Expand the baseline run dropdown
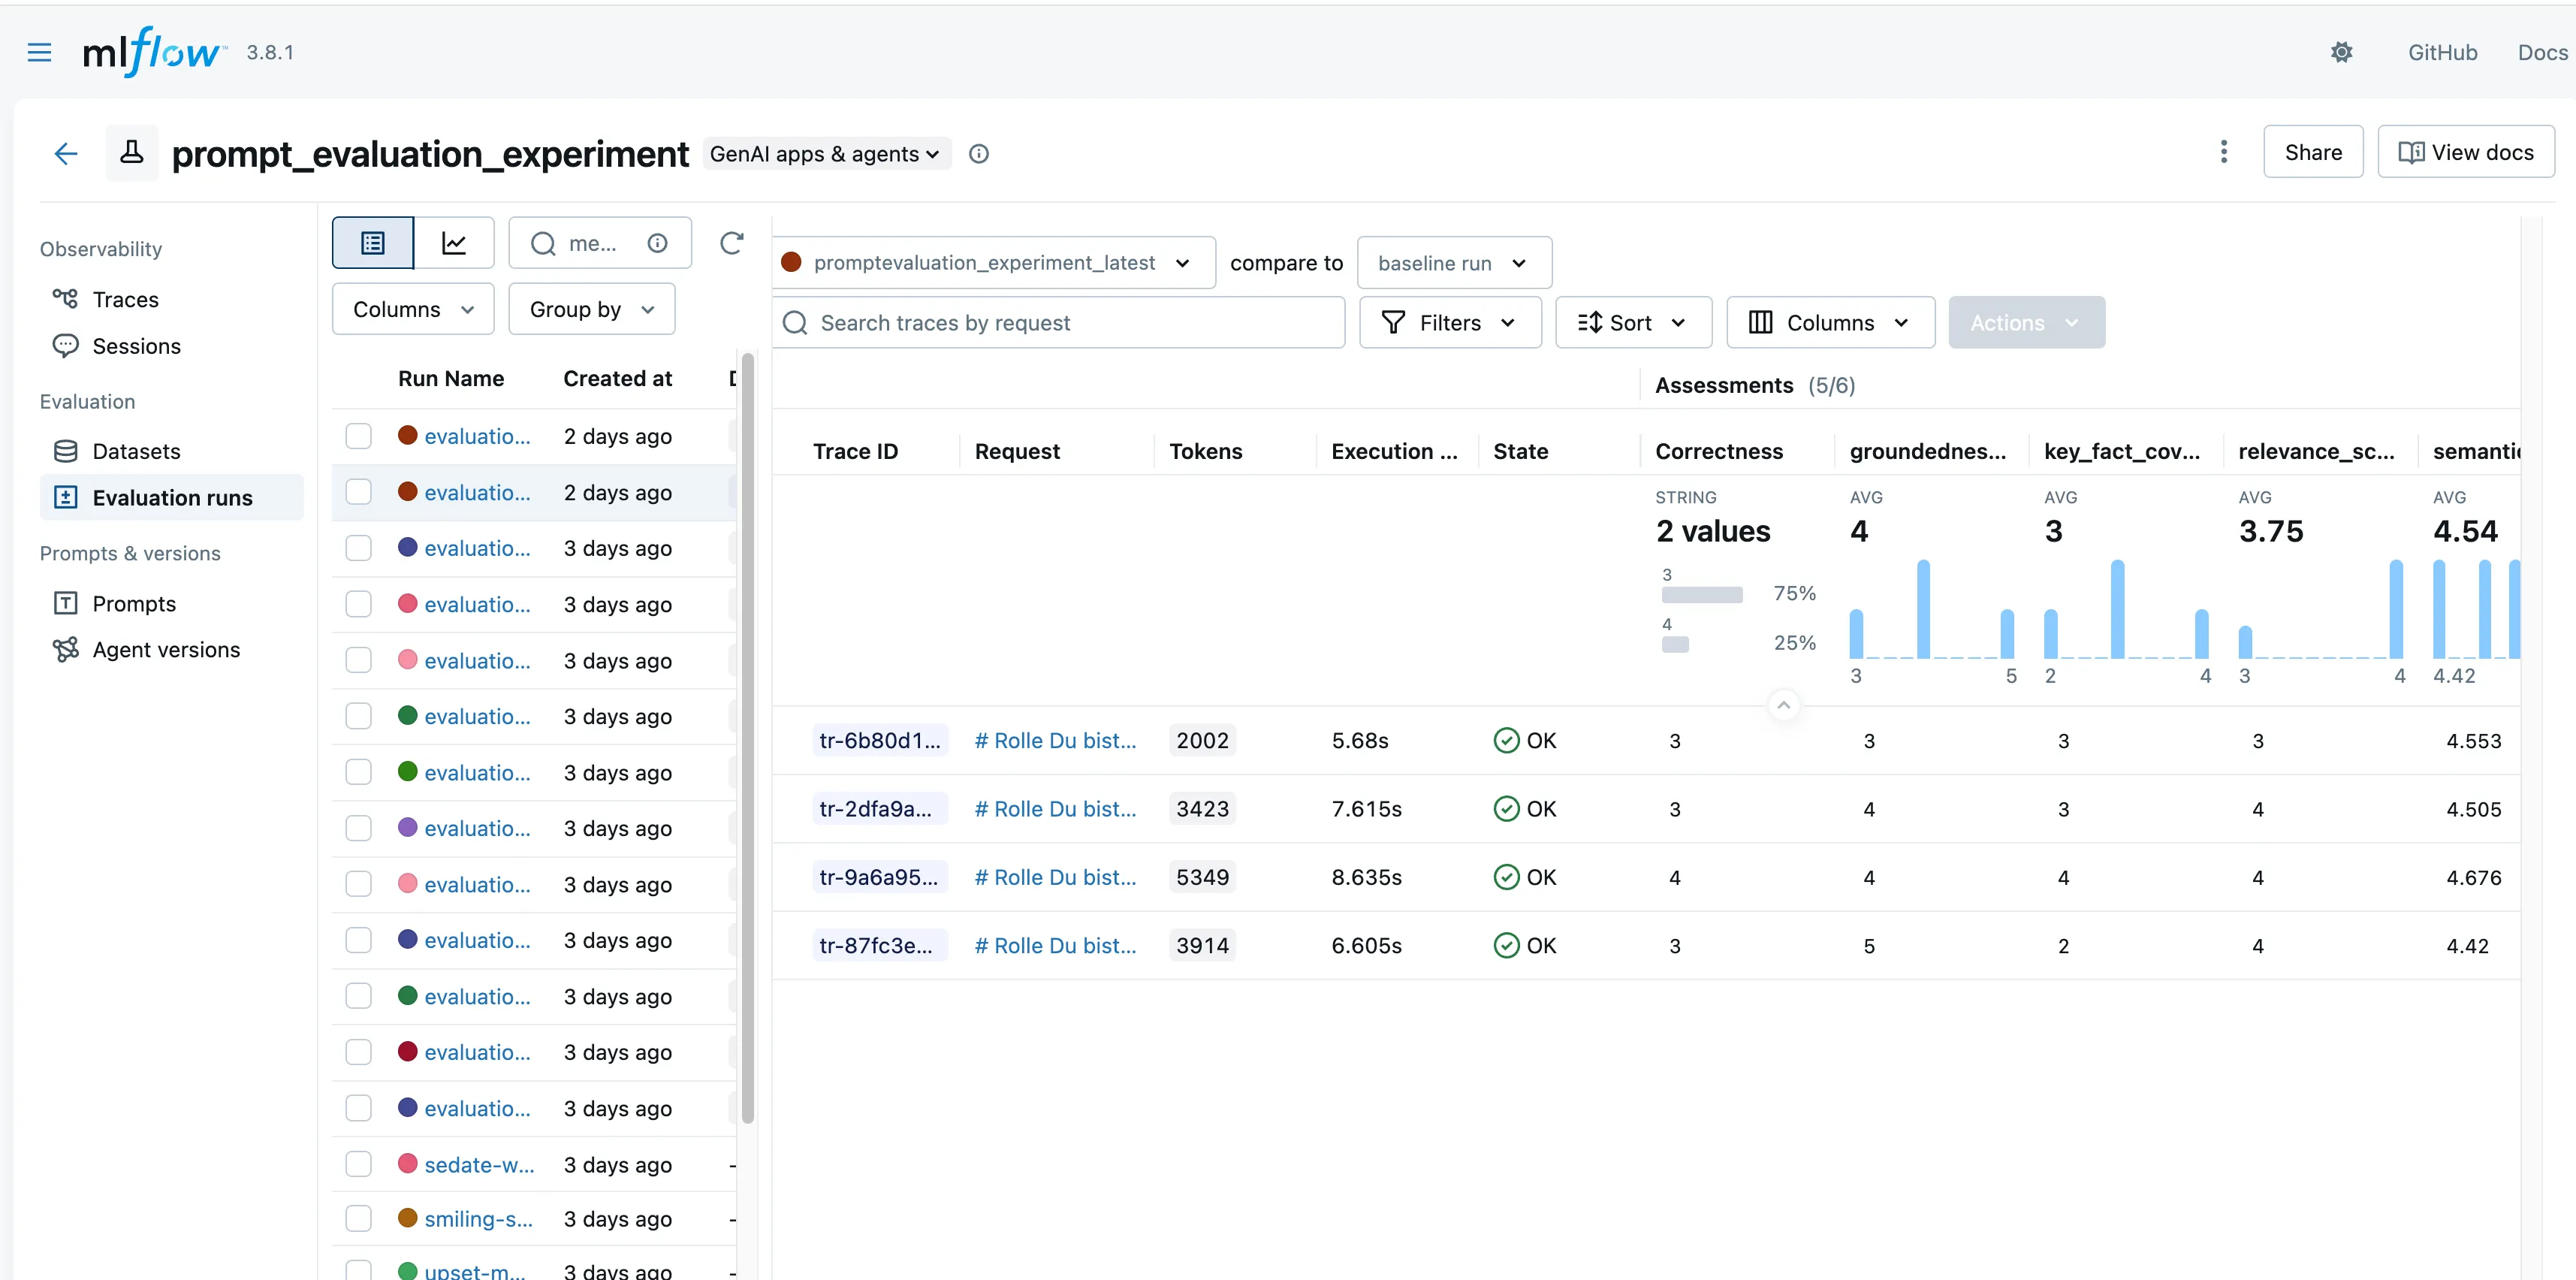 click(x=1453, y=263)
